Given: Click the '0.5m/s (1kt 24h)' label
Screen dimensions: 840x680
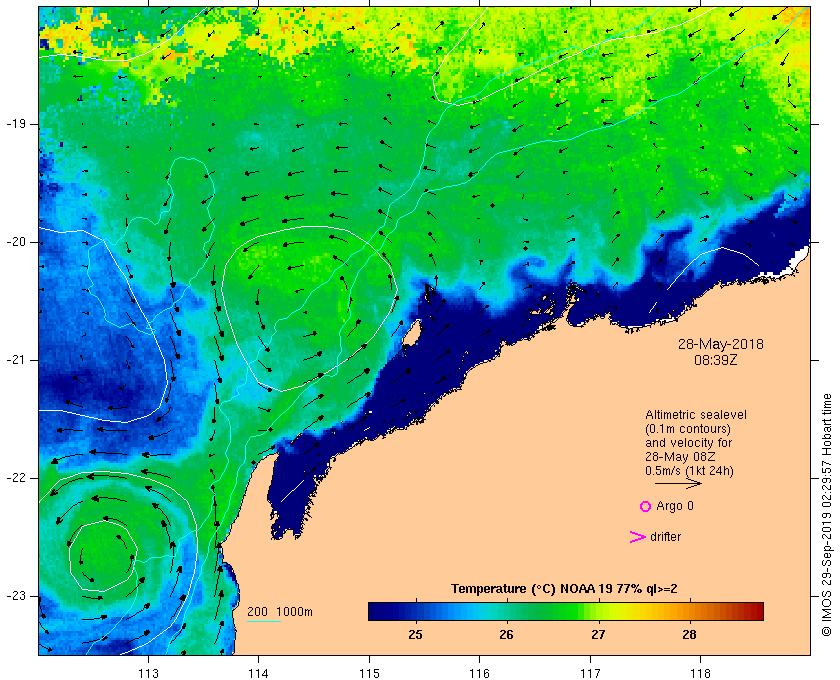Looking at the screenshot, I should [x=689, y=471].
